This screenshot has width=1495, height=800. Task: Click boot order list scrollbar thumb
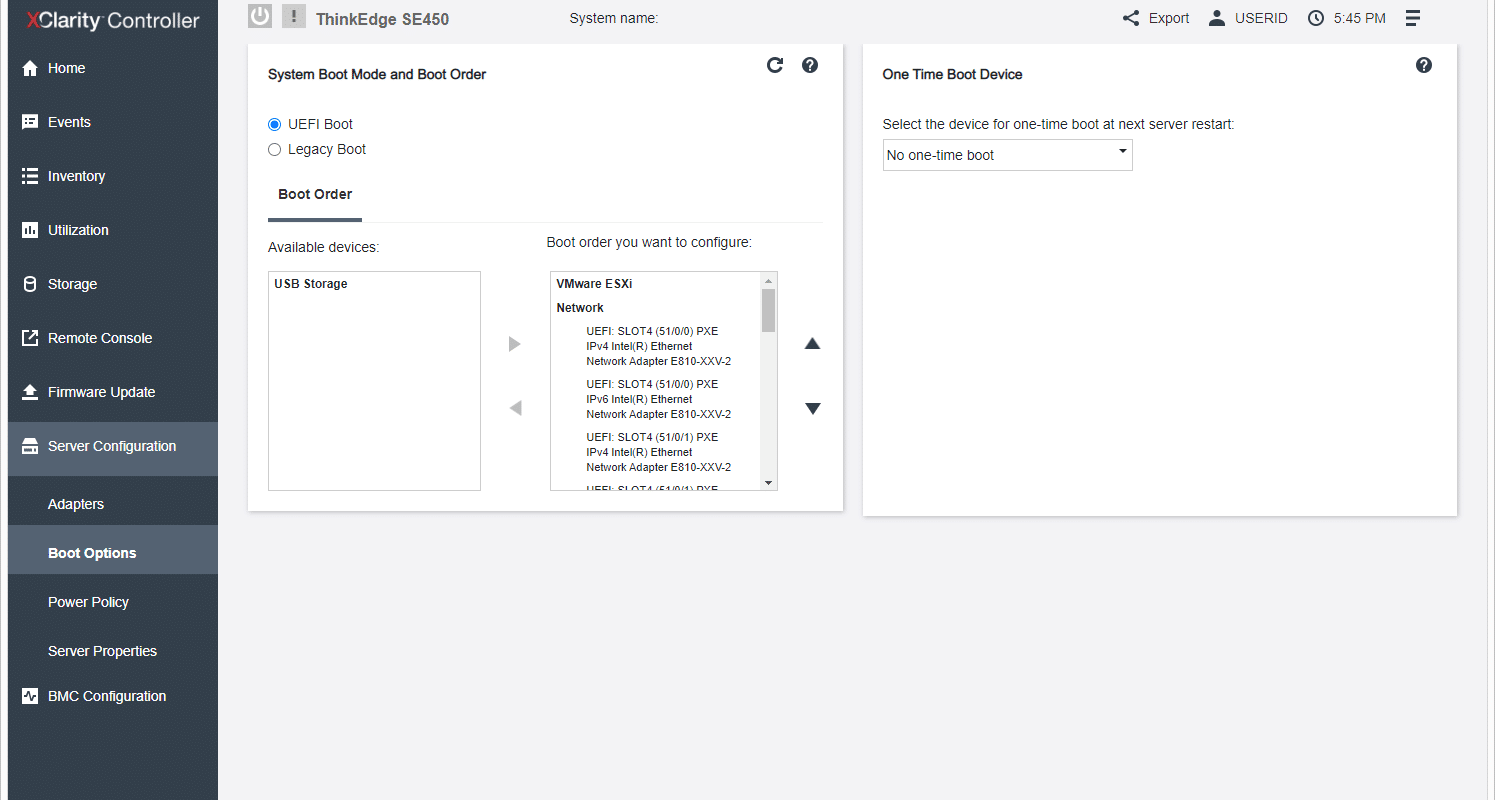(768, 311)
